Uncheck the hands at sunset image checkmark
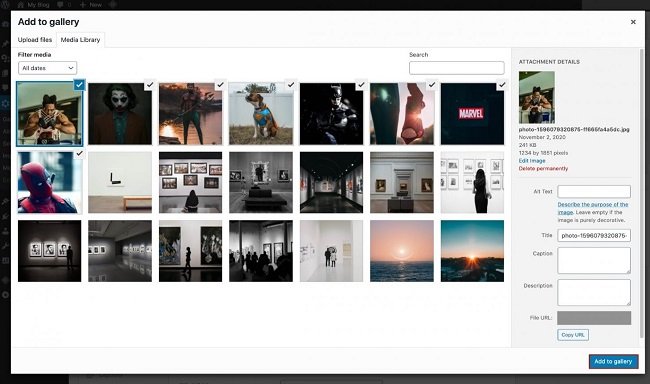The image size is (650, 384). 432,84
